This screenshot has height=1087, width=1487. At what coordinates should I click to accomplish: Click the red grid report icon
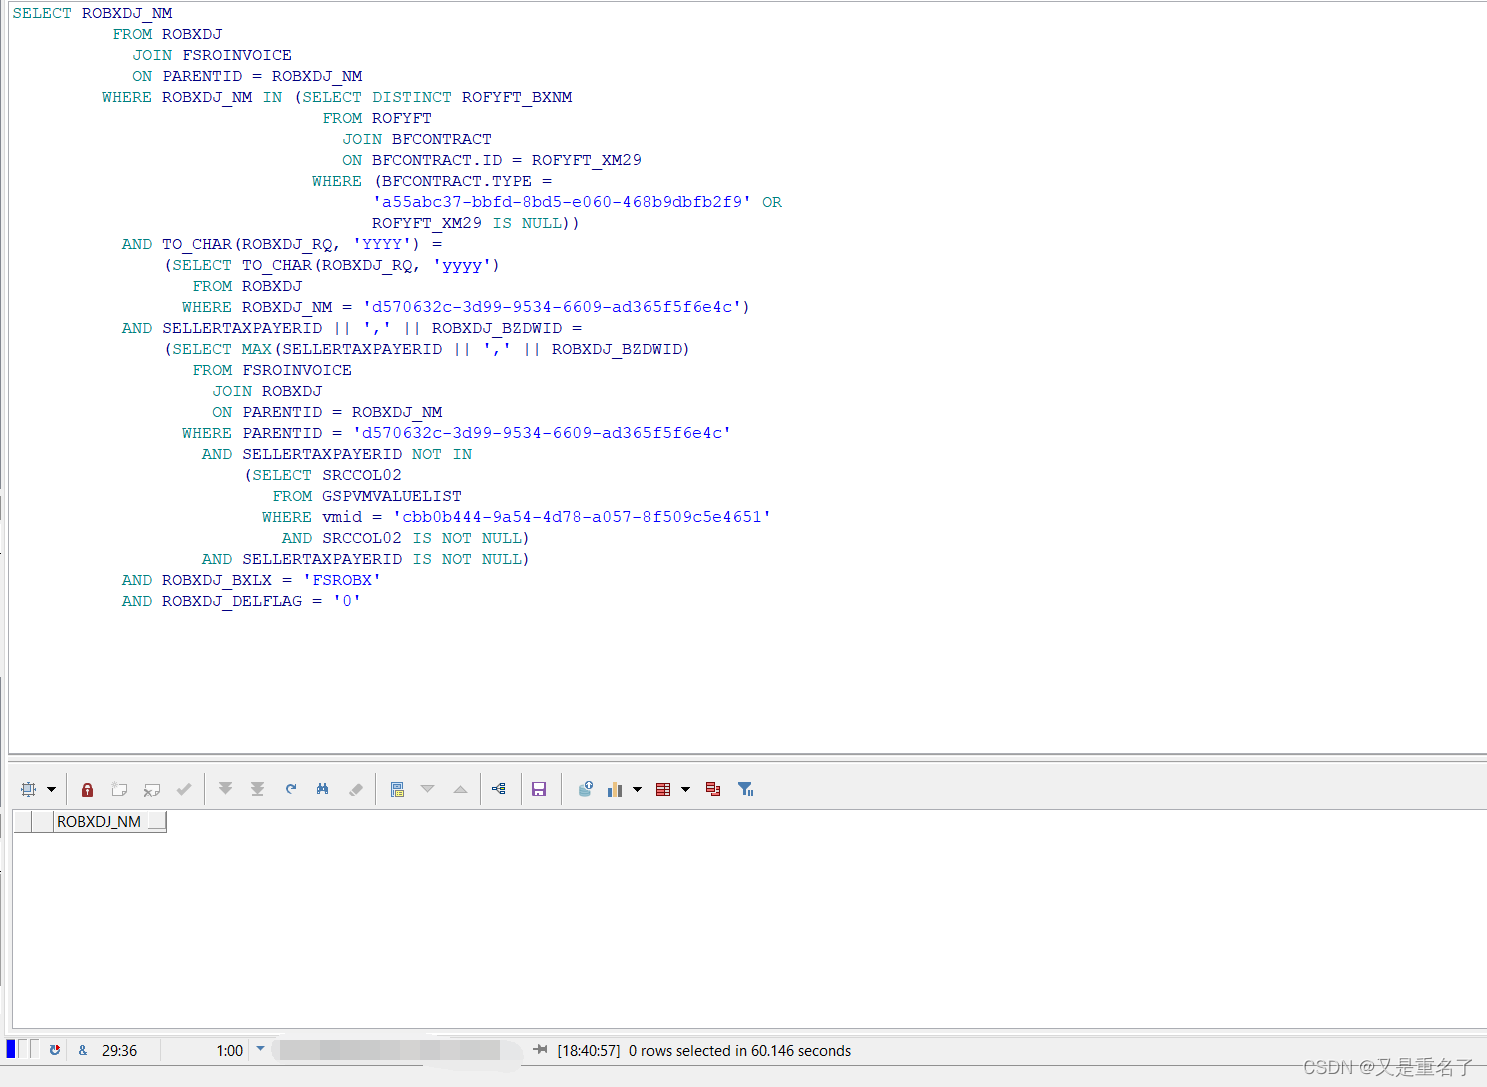[663, 789]
